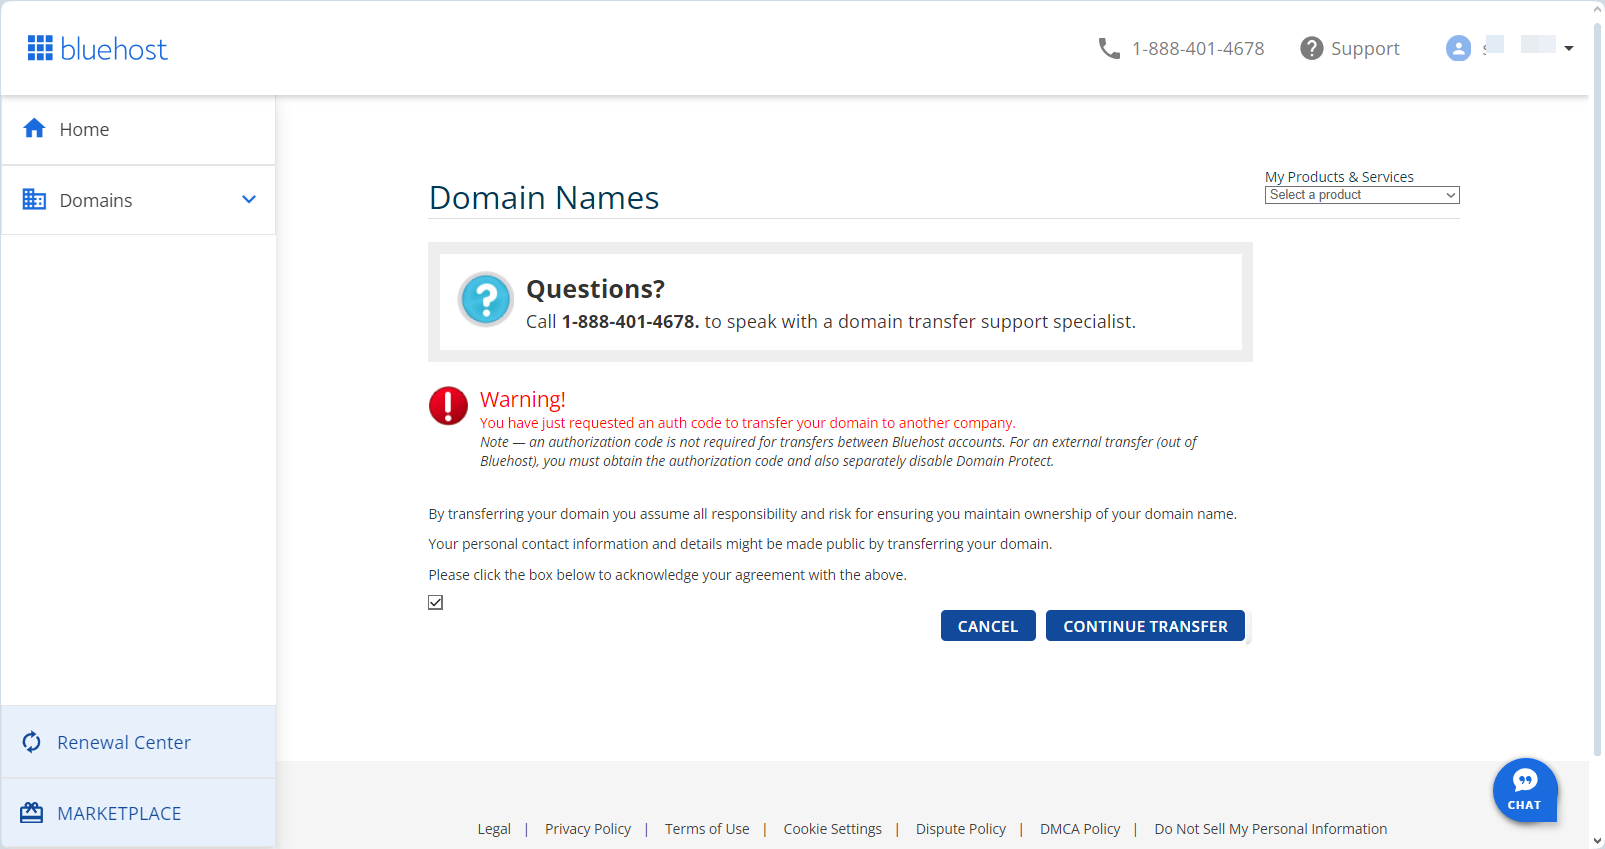Open the Dispute Policy link
The height and width of the screenshot is (849, 1605).
tap(961, 829)
